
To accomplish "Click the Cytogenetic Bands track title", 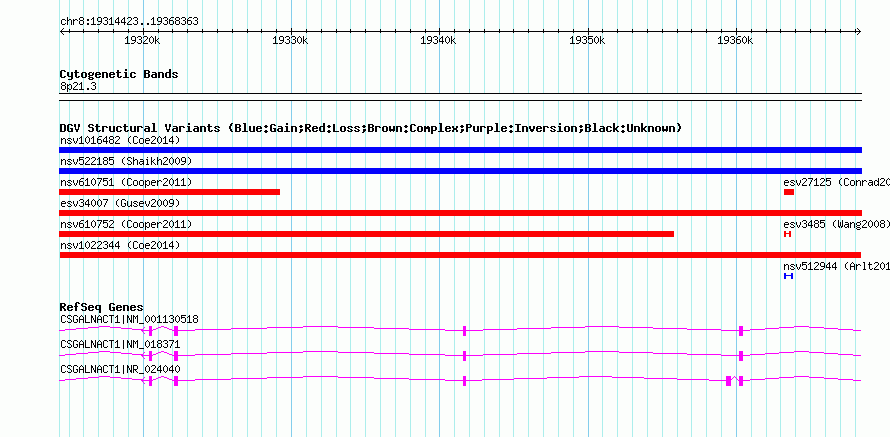I will 119,74.
